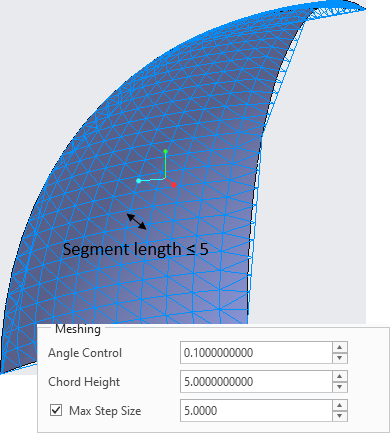Screen dimensions: 390x433
Task: Click the Chord Height value field
Action: pyautogui.click(x=256, y=381)
